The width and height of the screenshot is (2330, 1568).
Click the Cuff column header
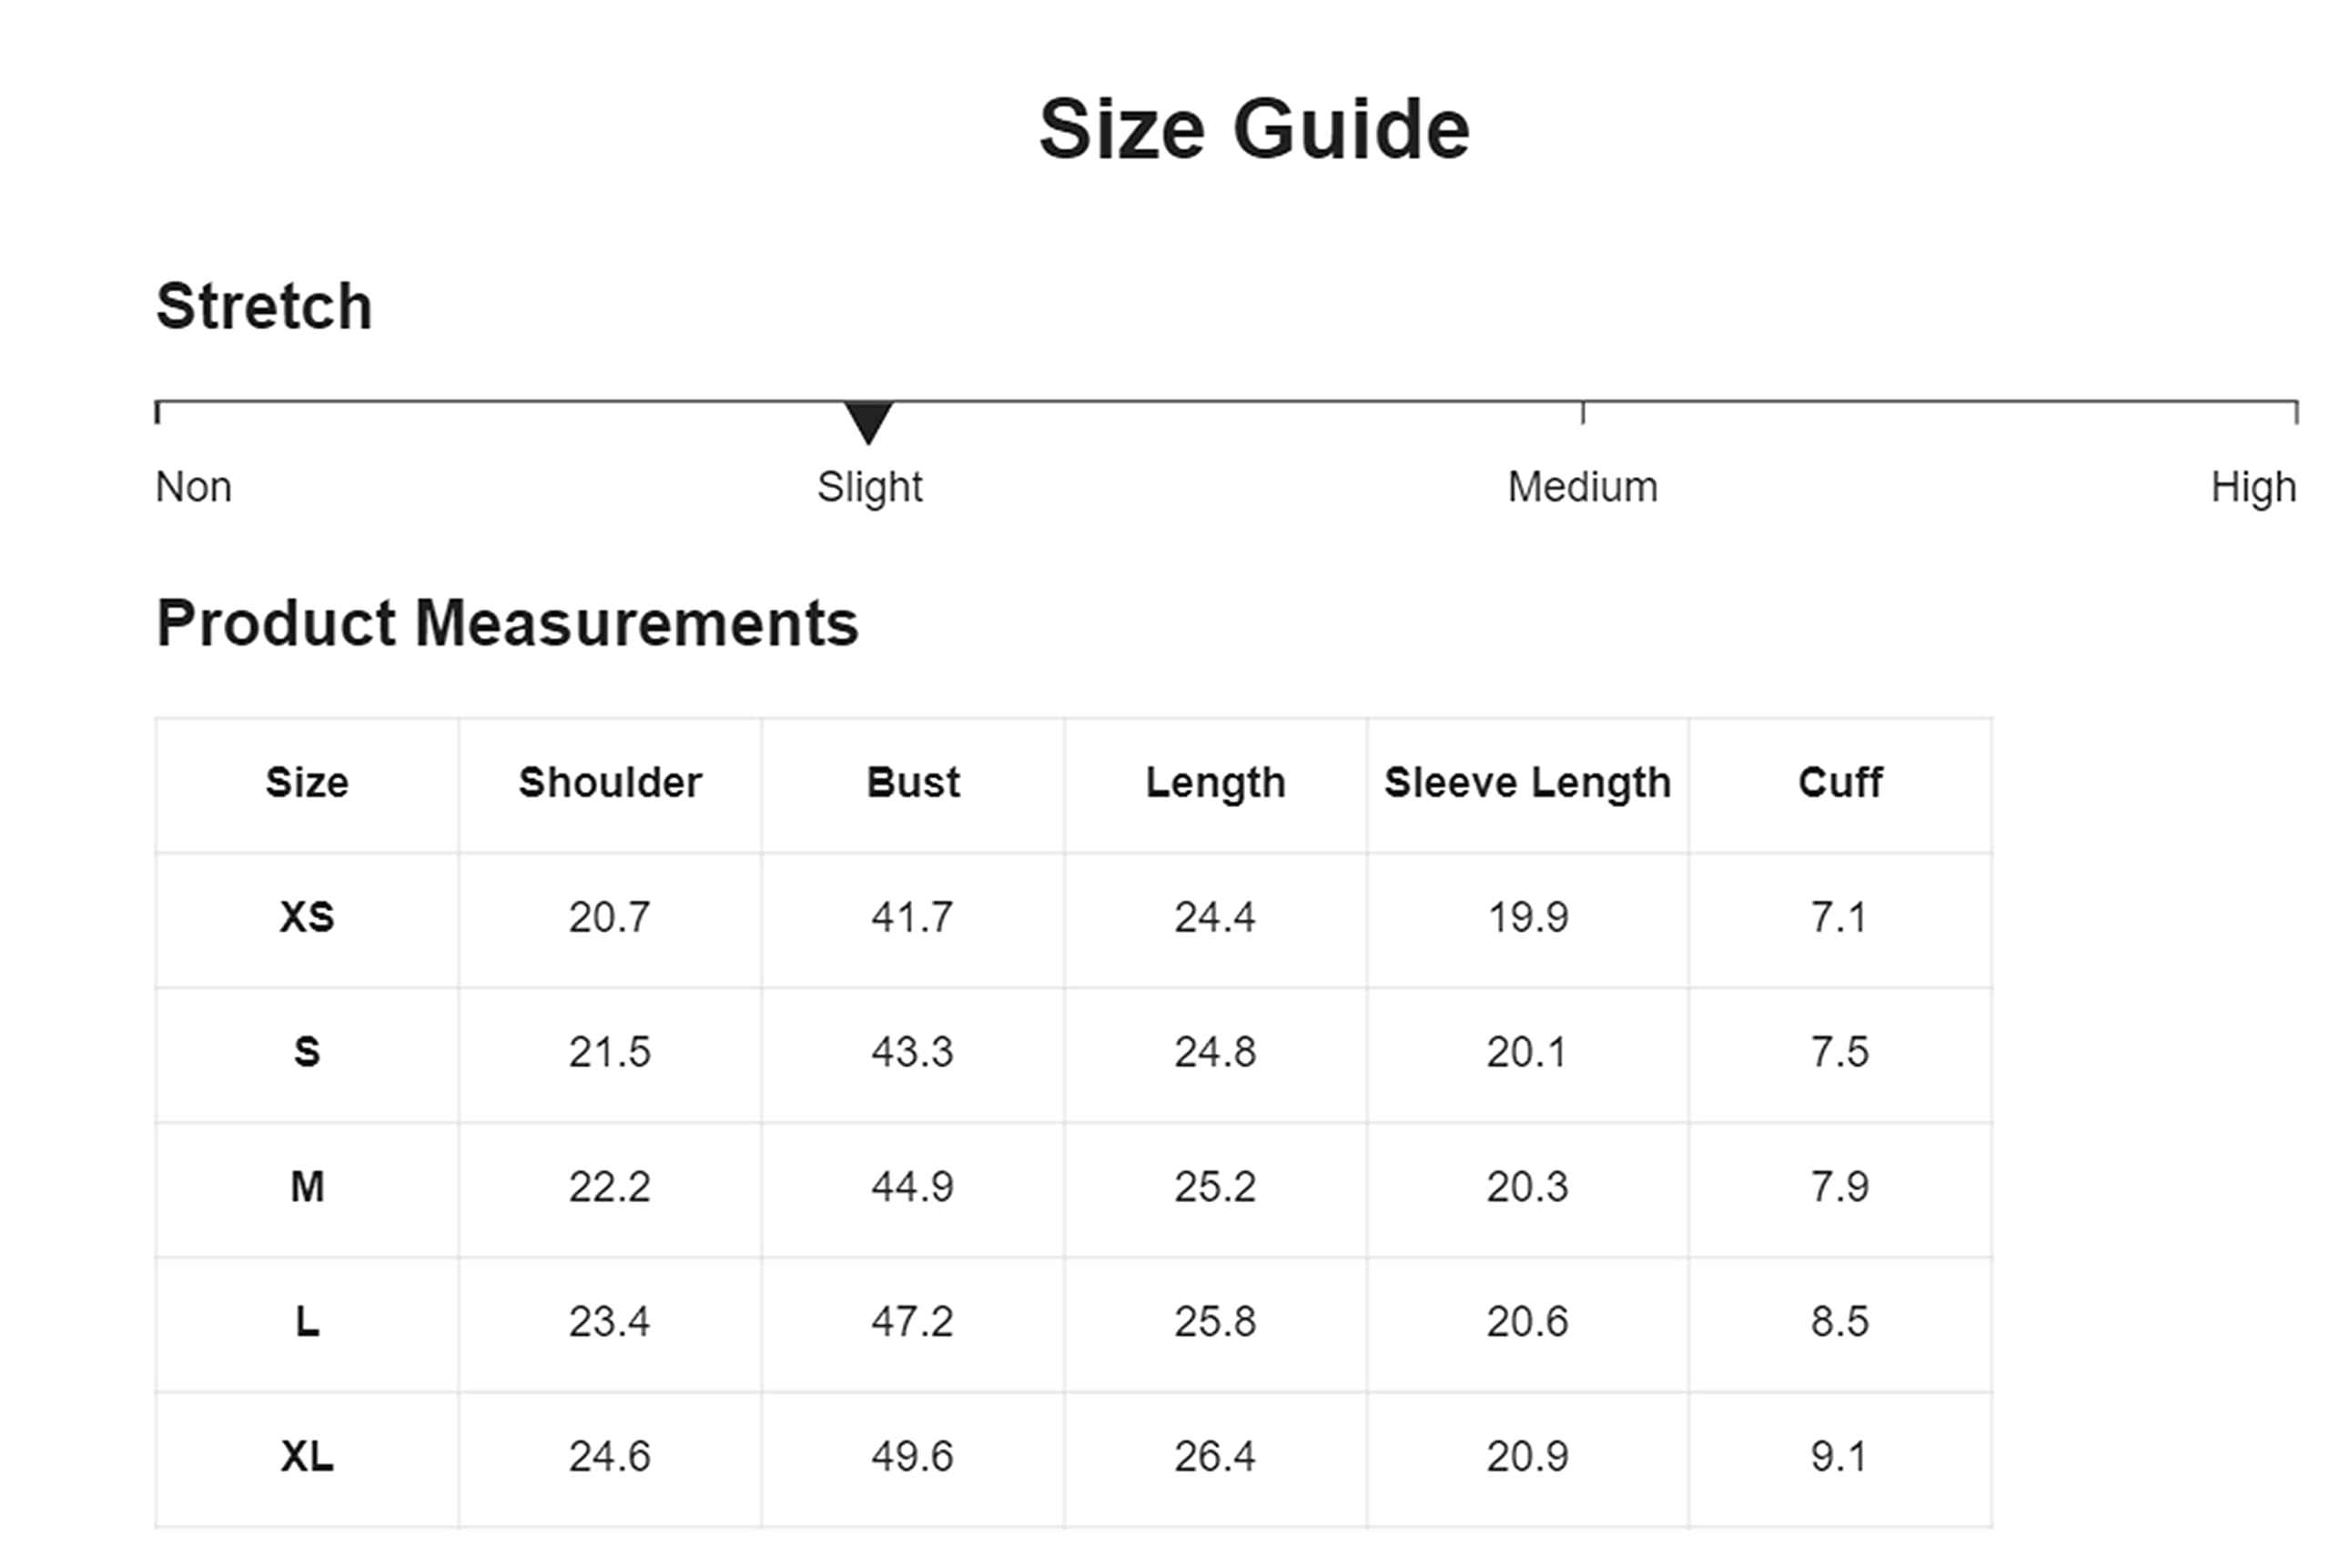(x=1840, y=782)
